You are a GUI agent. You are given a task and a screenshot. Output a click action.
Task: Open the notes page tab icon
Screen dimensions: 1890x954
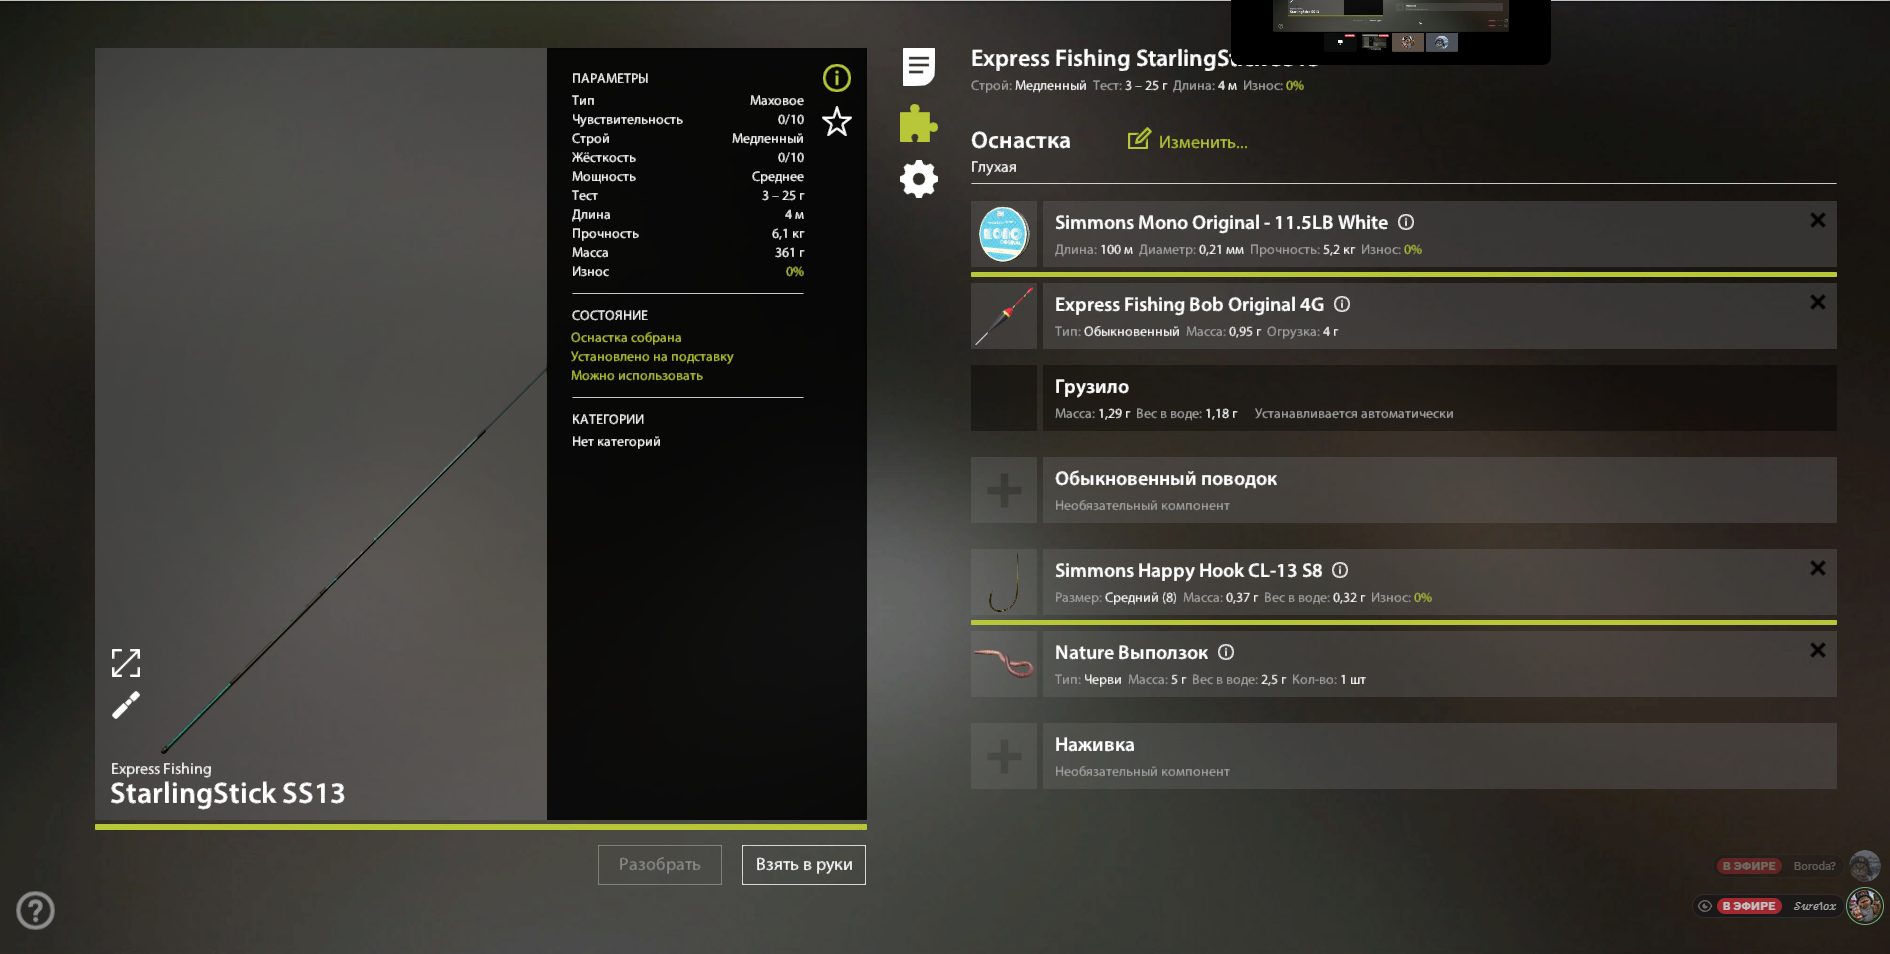918,67
